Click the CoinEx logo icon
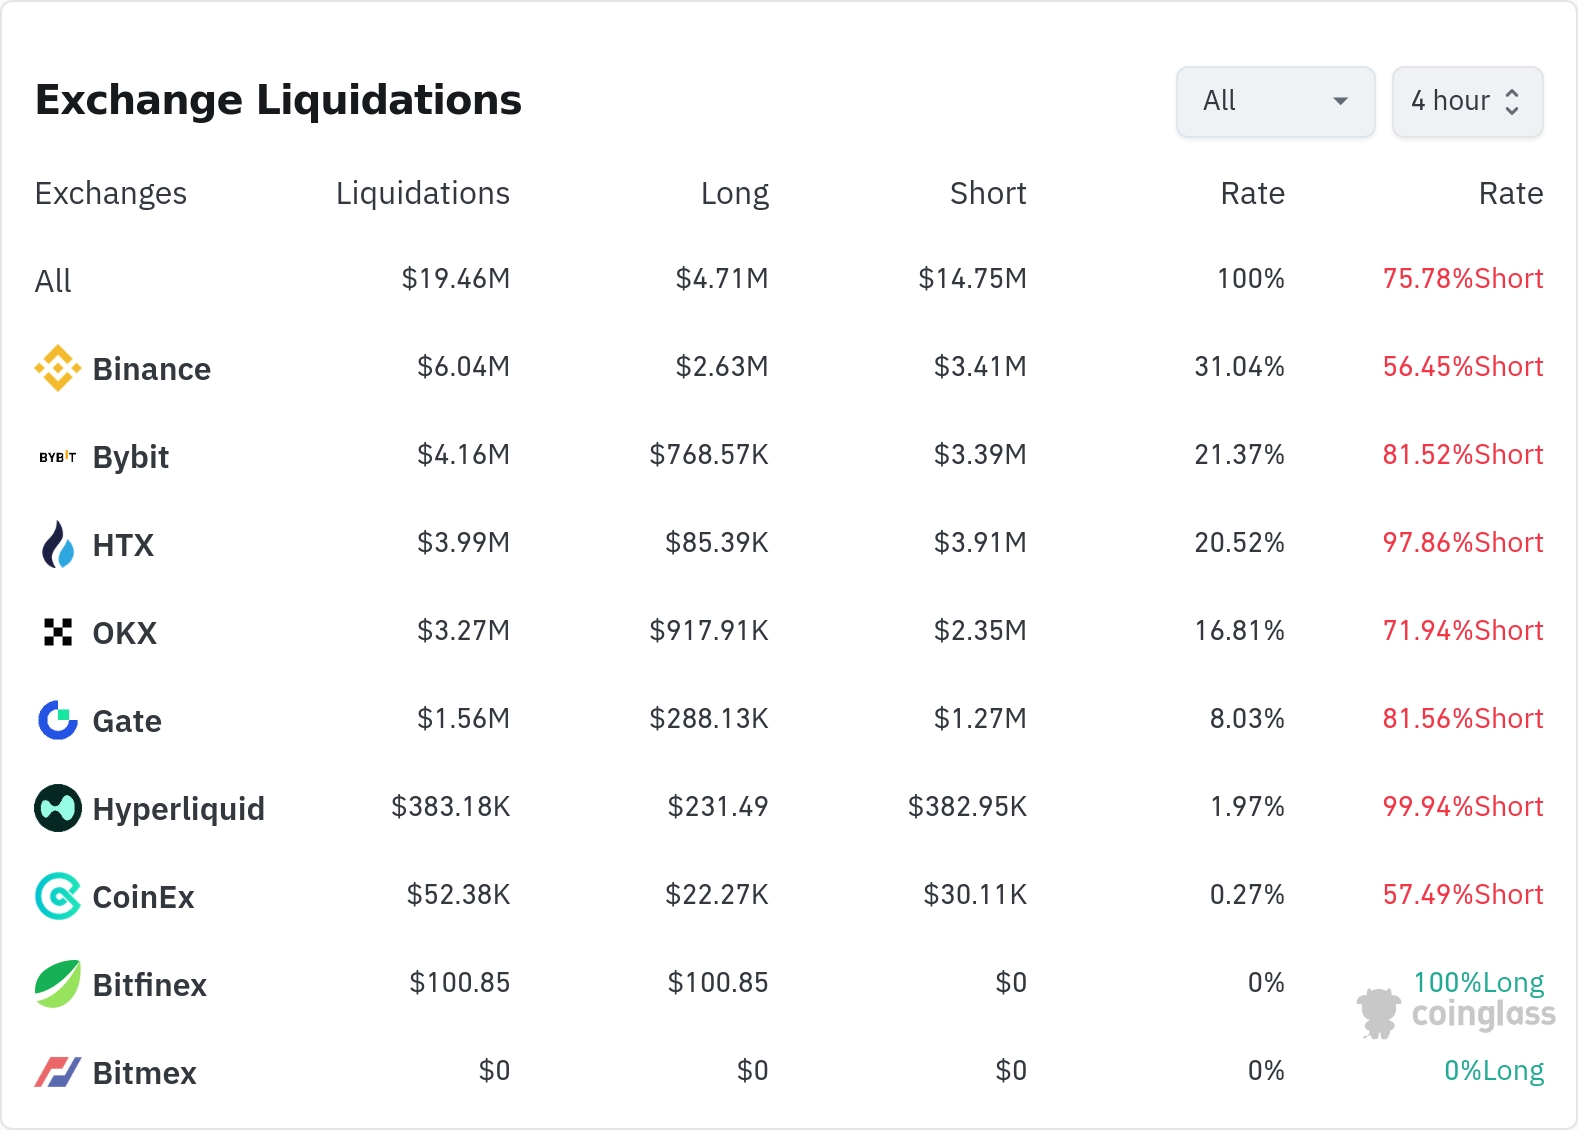Viewport: 1578px width, 1130px height. pyautogui.click(x=58, y=896)
